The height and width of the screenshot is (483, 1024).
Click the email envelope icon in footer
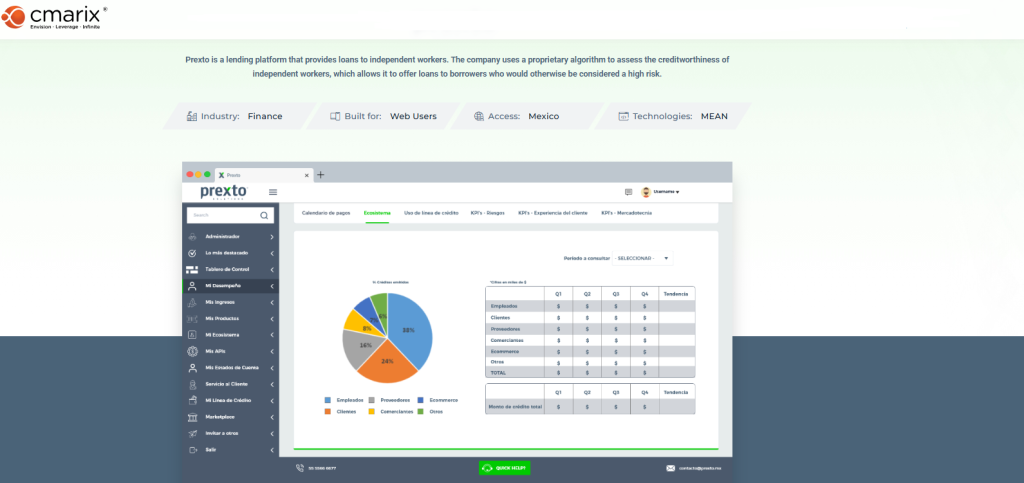point(670,468)
